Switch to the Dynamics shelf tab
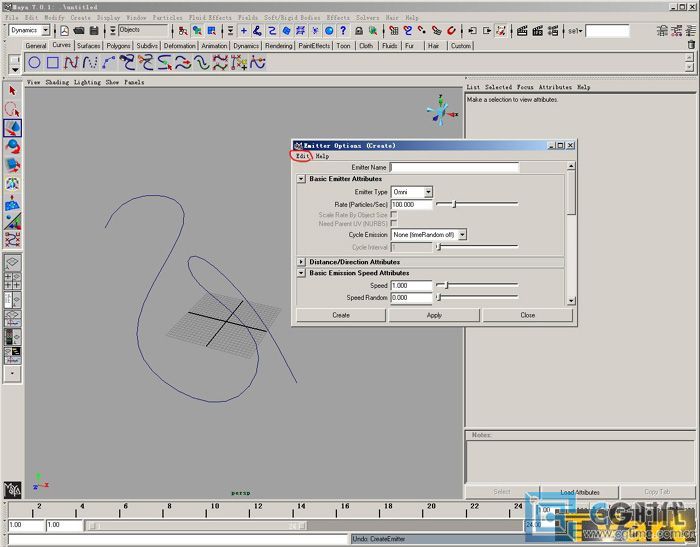Screen dimensions: 700x547 (x=246, y=46)
